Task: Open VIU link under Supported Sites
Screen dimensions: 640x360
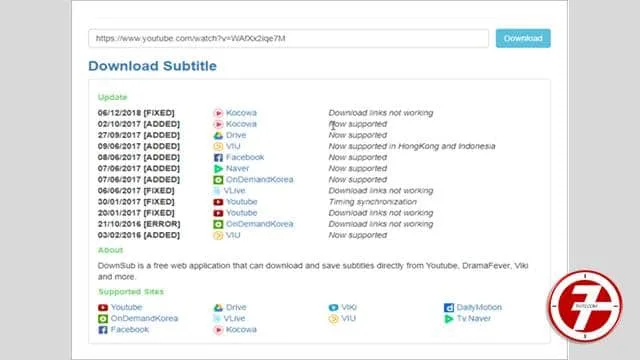Action: pos(349,318)
